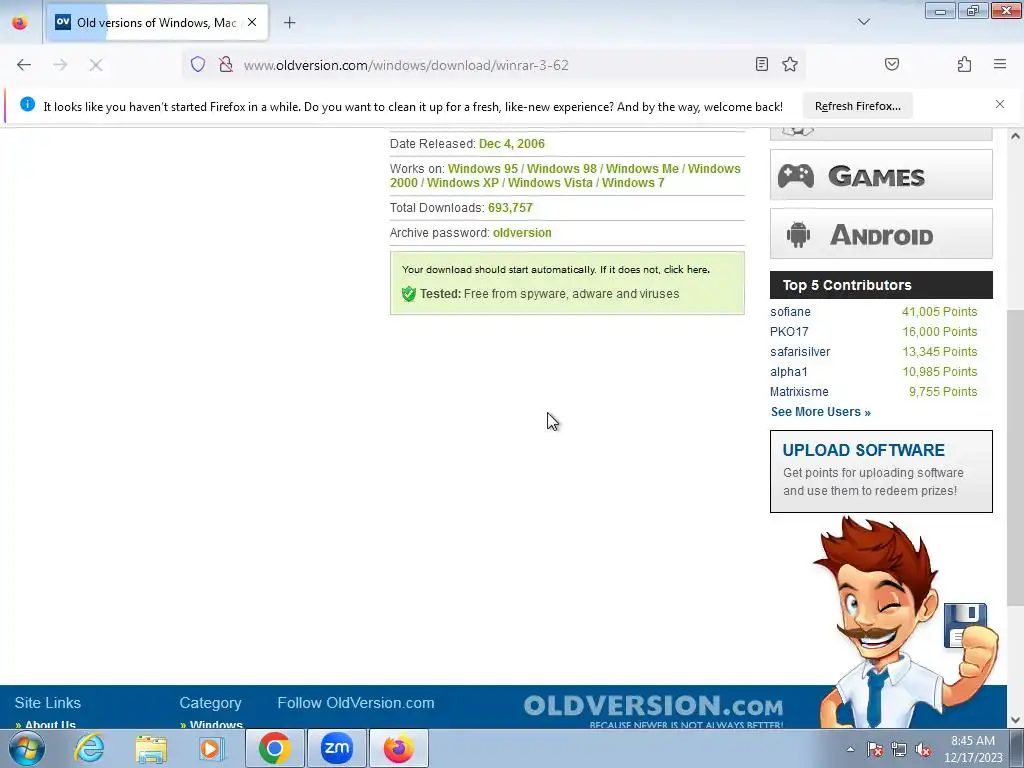
Task: Switch to Zoom on the taskbar
Action: click(x=336, y=748)
